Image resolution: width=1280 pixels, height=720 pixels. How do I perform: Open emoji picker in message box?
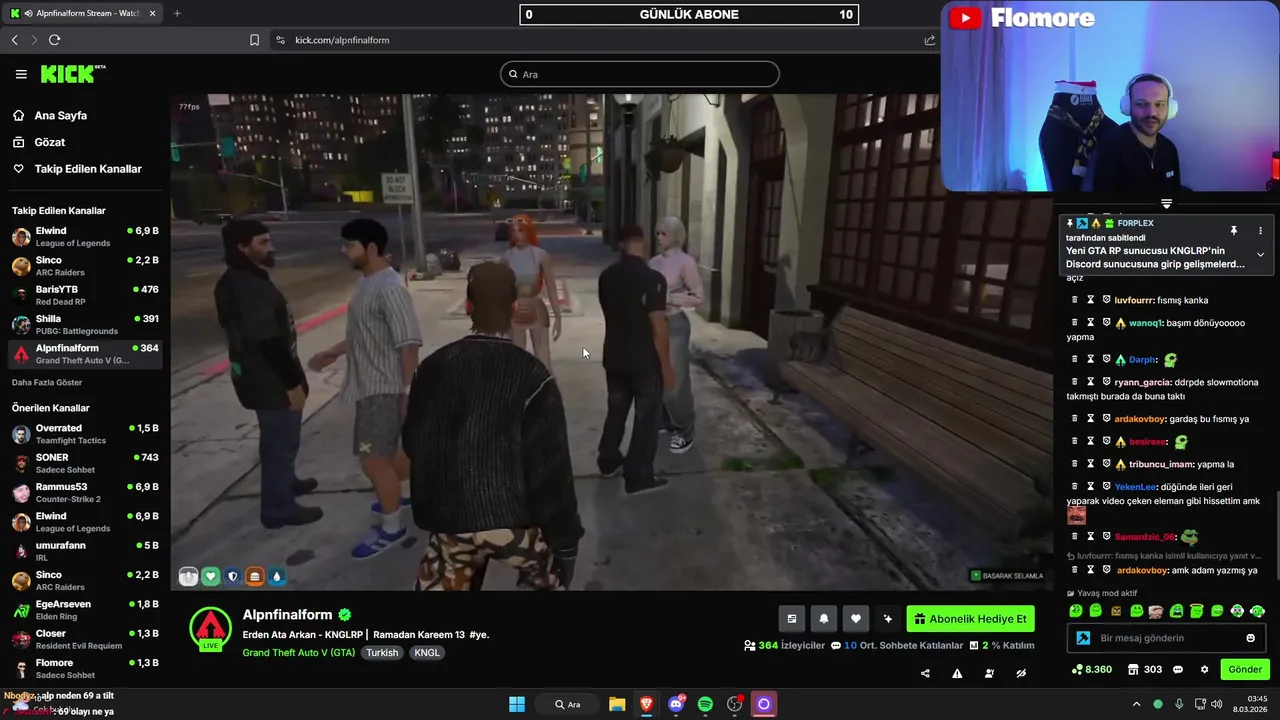pos(1250,638)
